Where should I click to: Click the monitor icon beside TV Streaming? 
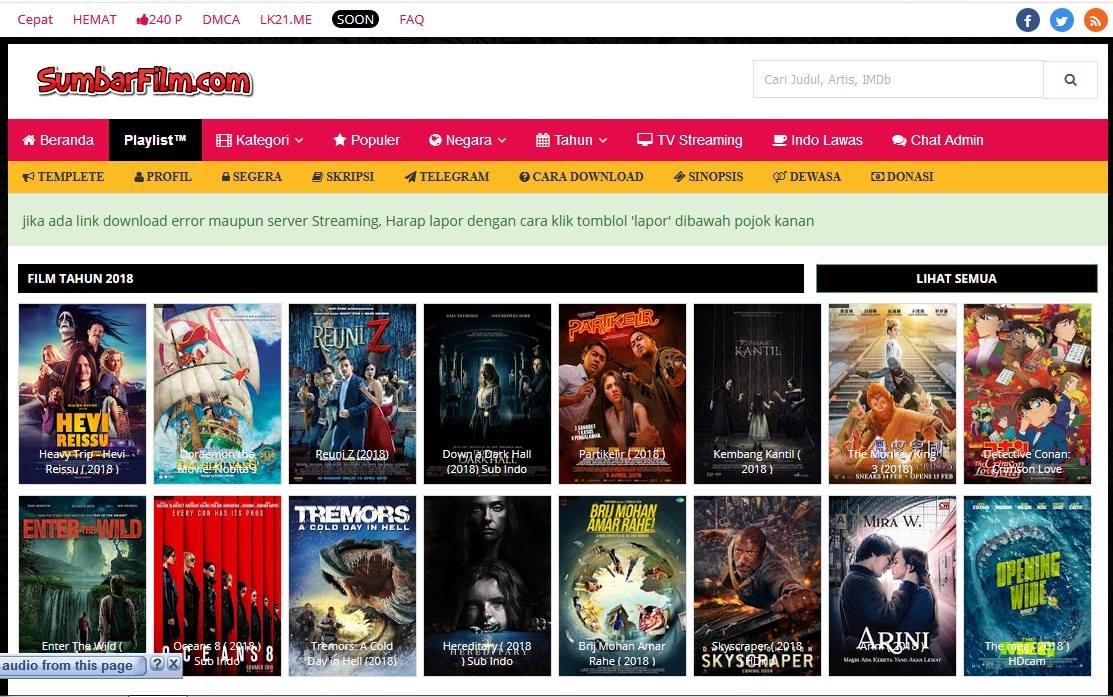[x=645, y=140]
